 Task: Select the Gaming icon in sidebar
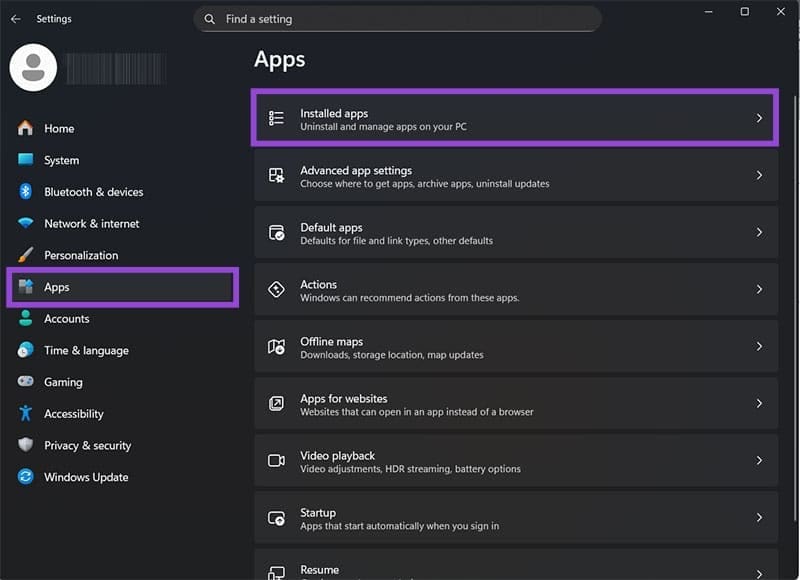tap(25, 382)
